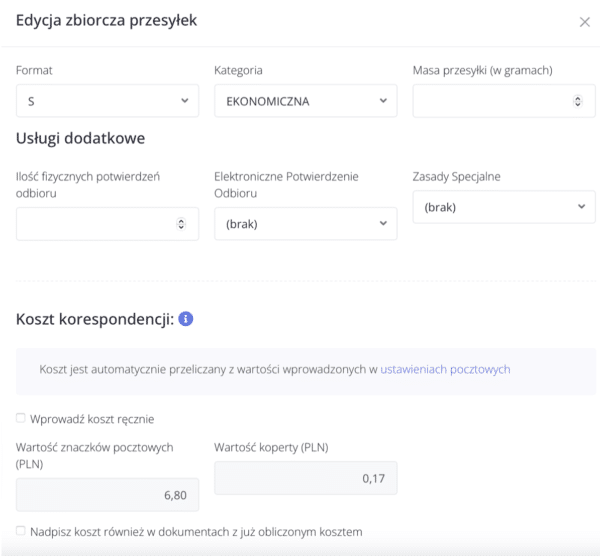Increase Masa przesyłki using the up arrow
Viewport: 600px width, 556px height.
(x=577, y=98)
